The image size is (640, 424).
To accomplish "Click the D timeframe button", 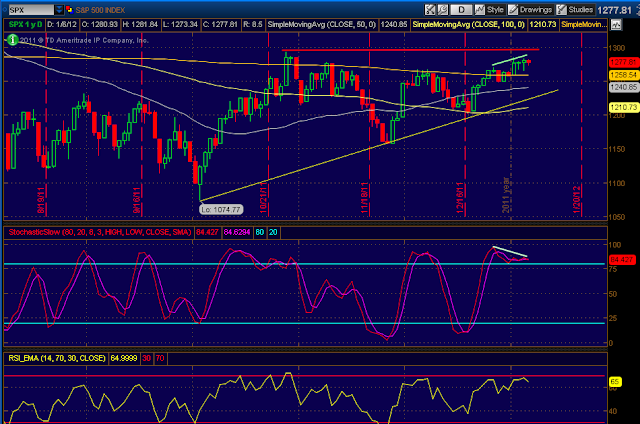I will click(461, 10).
